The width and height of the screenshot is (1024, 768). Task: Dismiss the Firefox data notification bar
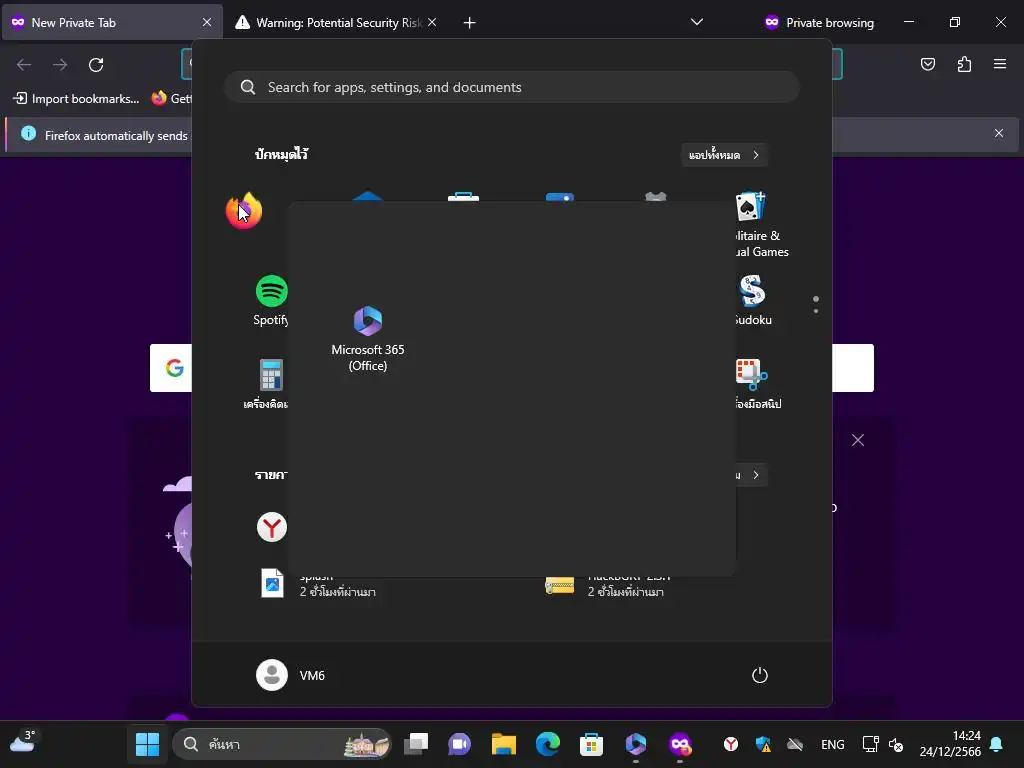pos(999,133)
